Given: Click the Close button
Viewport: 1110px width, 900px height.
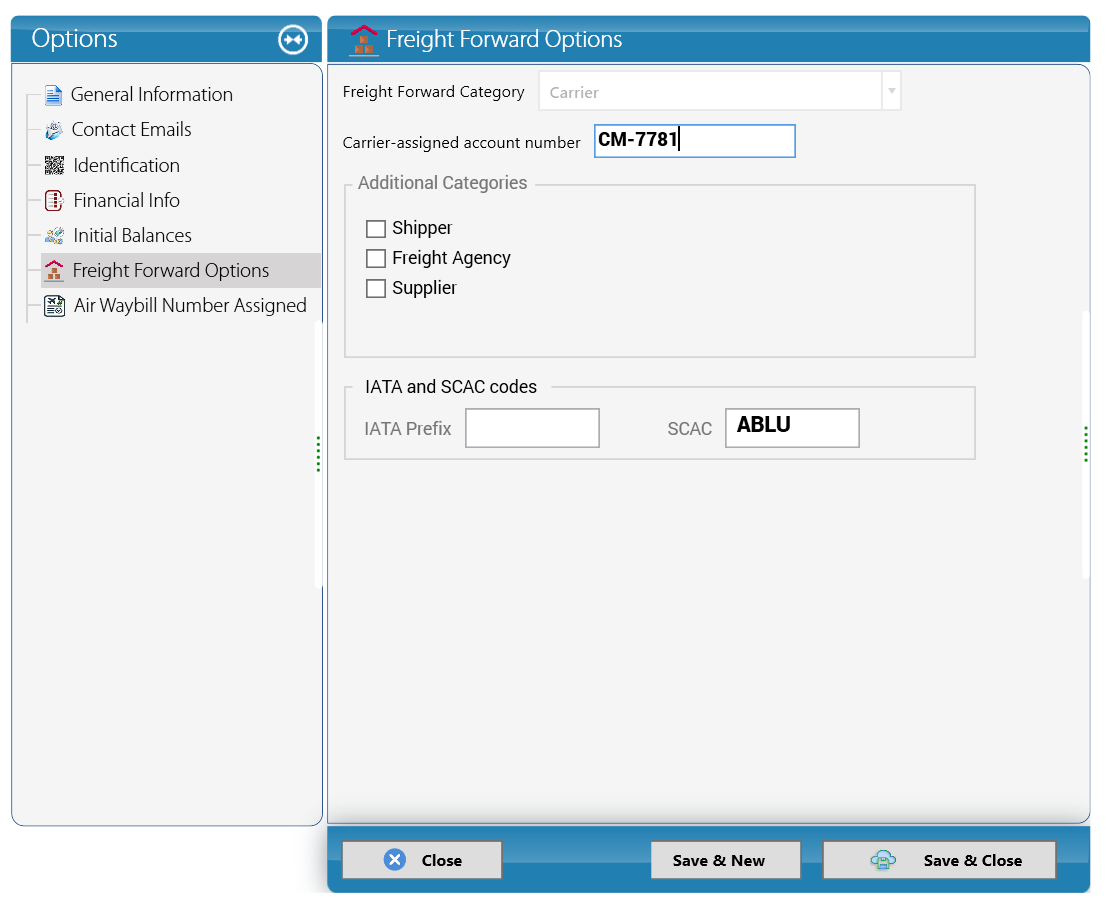Looking at the screenshot, I should coord(422,860).
